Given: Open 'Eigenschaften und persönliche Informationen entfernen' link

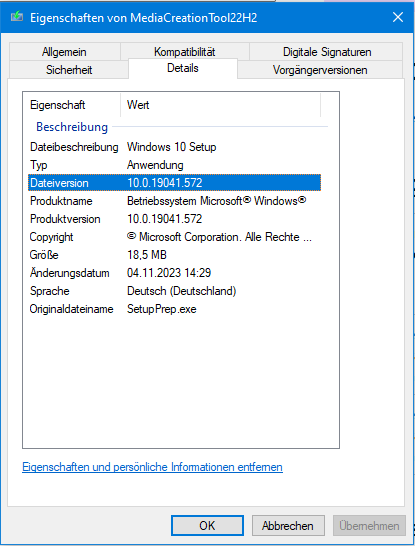Looking at the screenshot, I should [x=152, y=467].
